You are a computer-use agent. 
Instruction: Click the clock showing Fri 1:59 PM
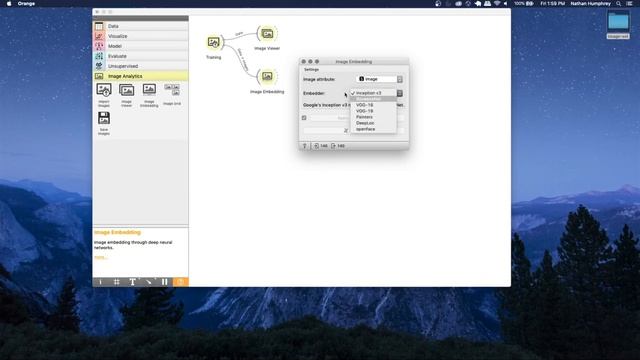[553, 3]
